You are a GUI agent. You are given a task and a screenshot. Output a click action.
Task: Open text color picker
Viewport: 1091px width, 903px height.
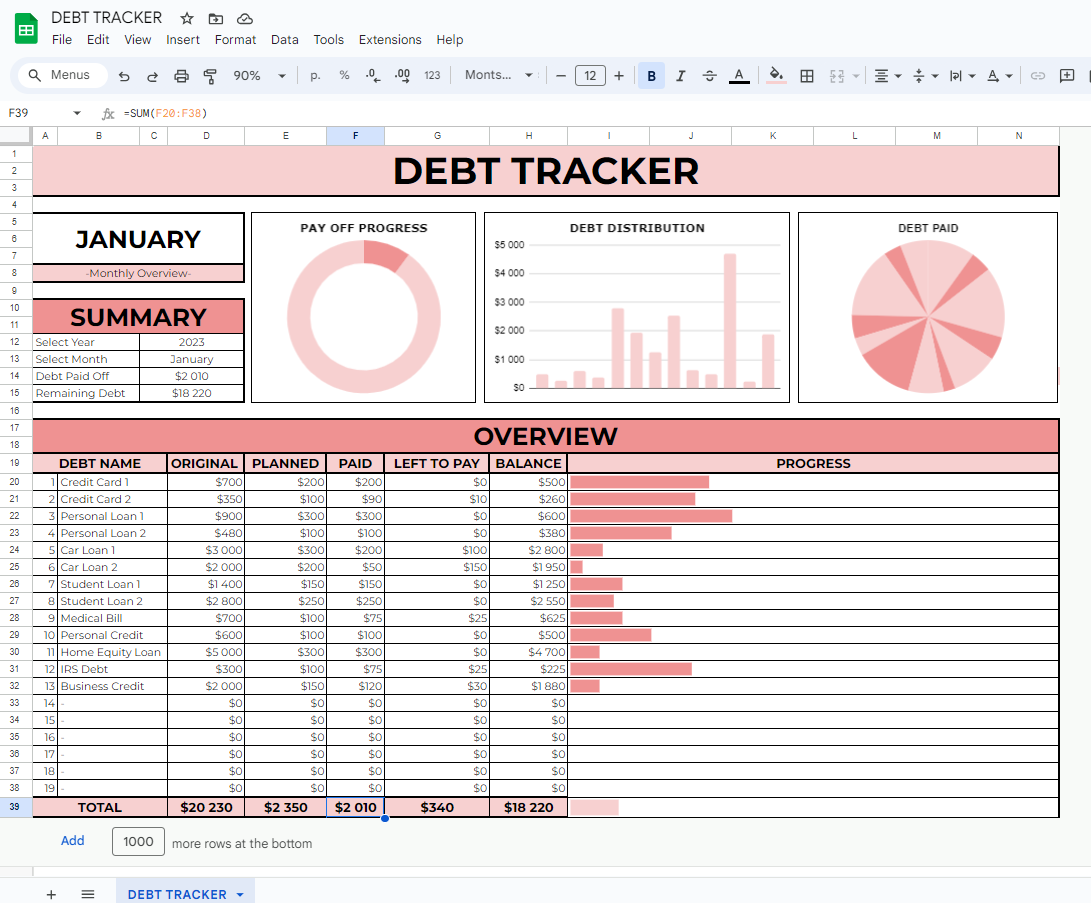pyautogui.click(x=739, y=76)
